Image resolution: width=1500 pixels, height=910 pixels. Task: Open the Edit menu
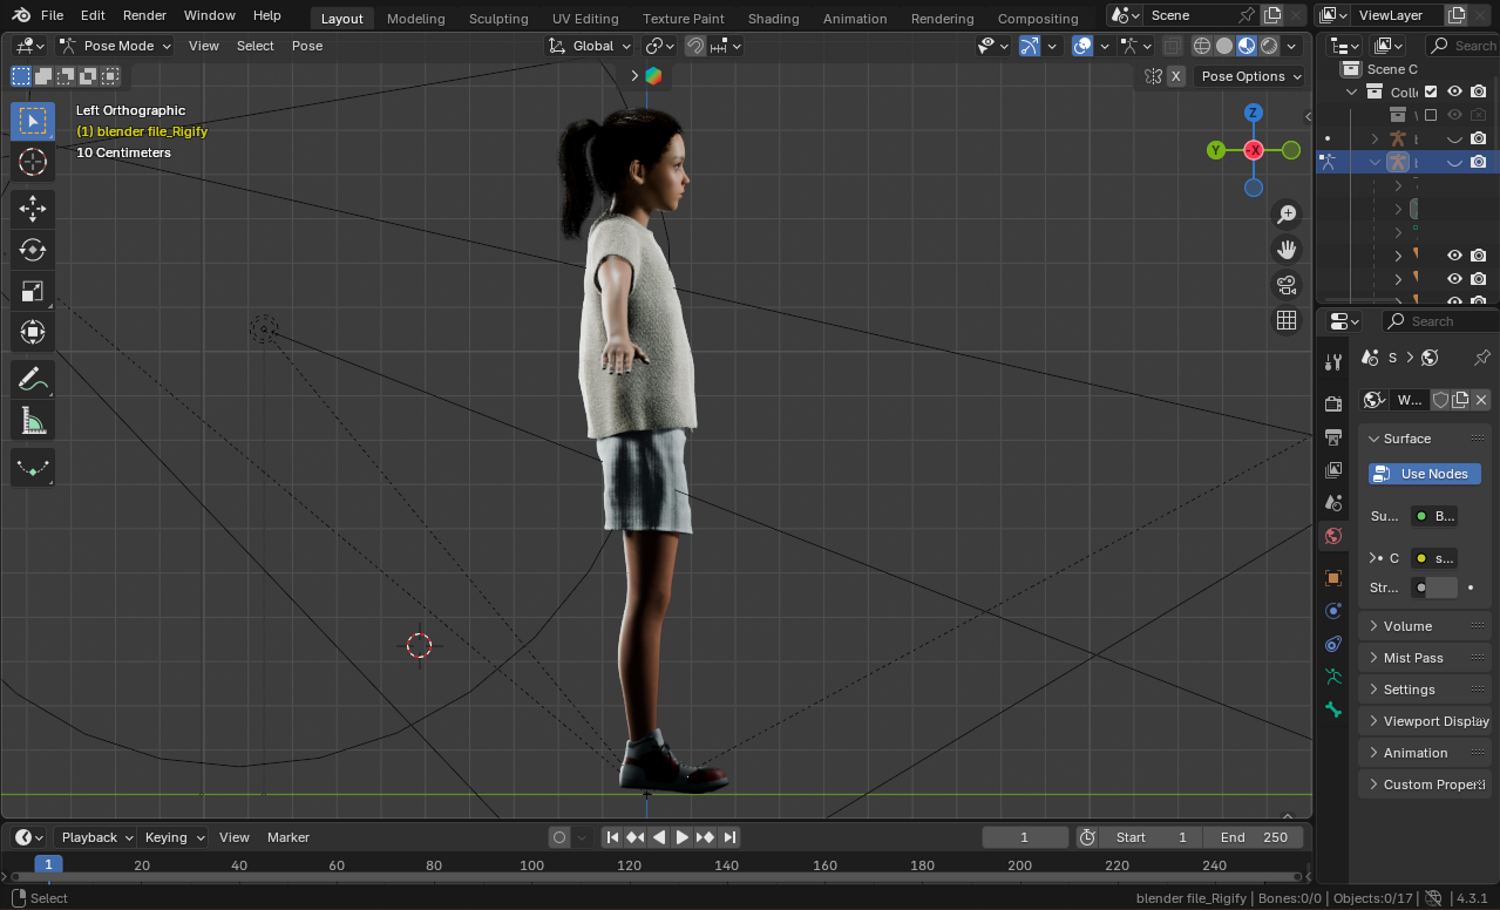tap(93, 16)
